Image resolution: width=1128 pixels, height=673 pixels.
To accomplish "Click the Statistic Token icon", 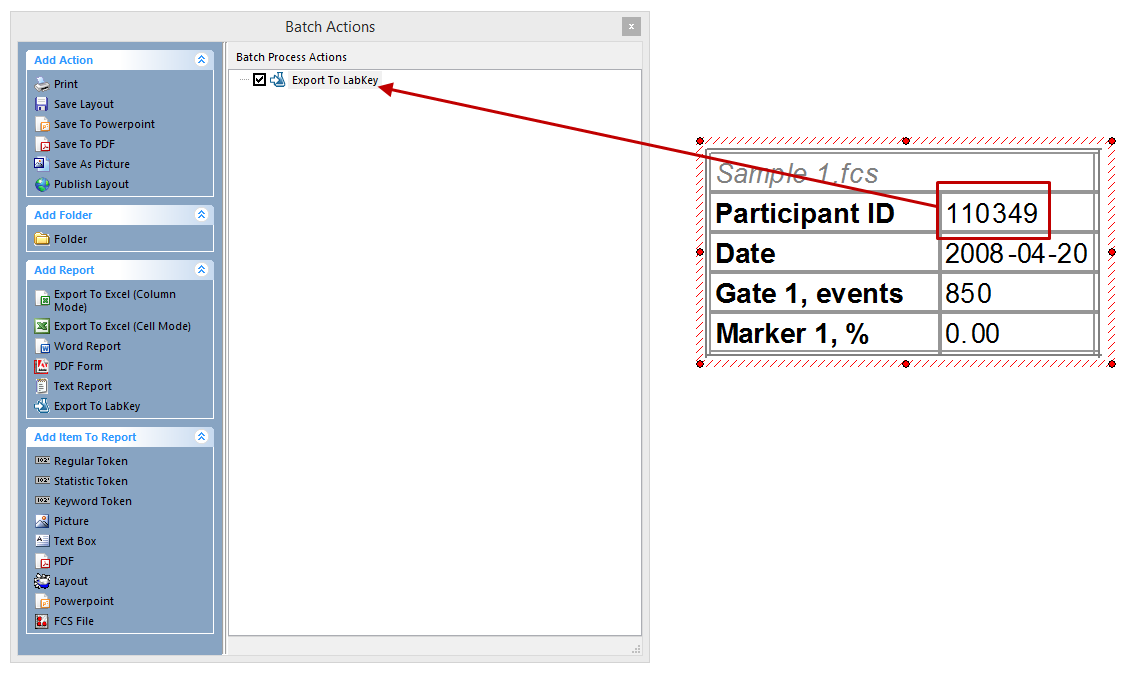I will click(42, 481).
